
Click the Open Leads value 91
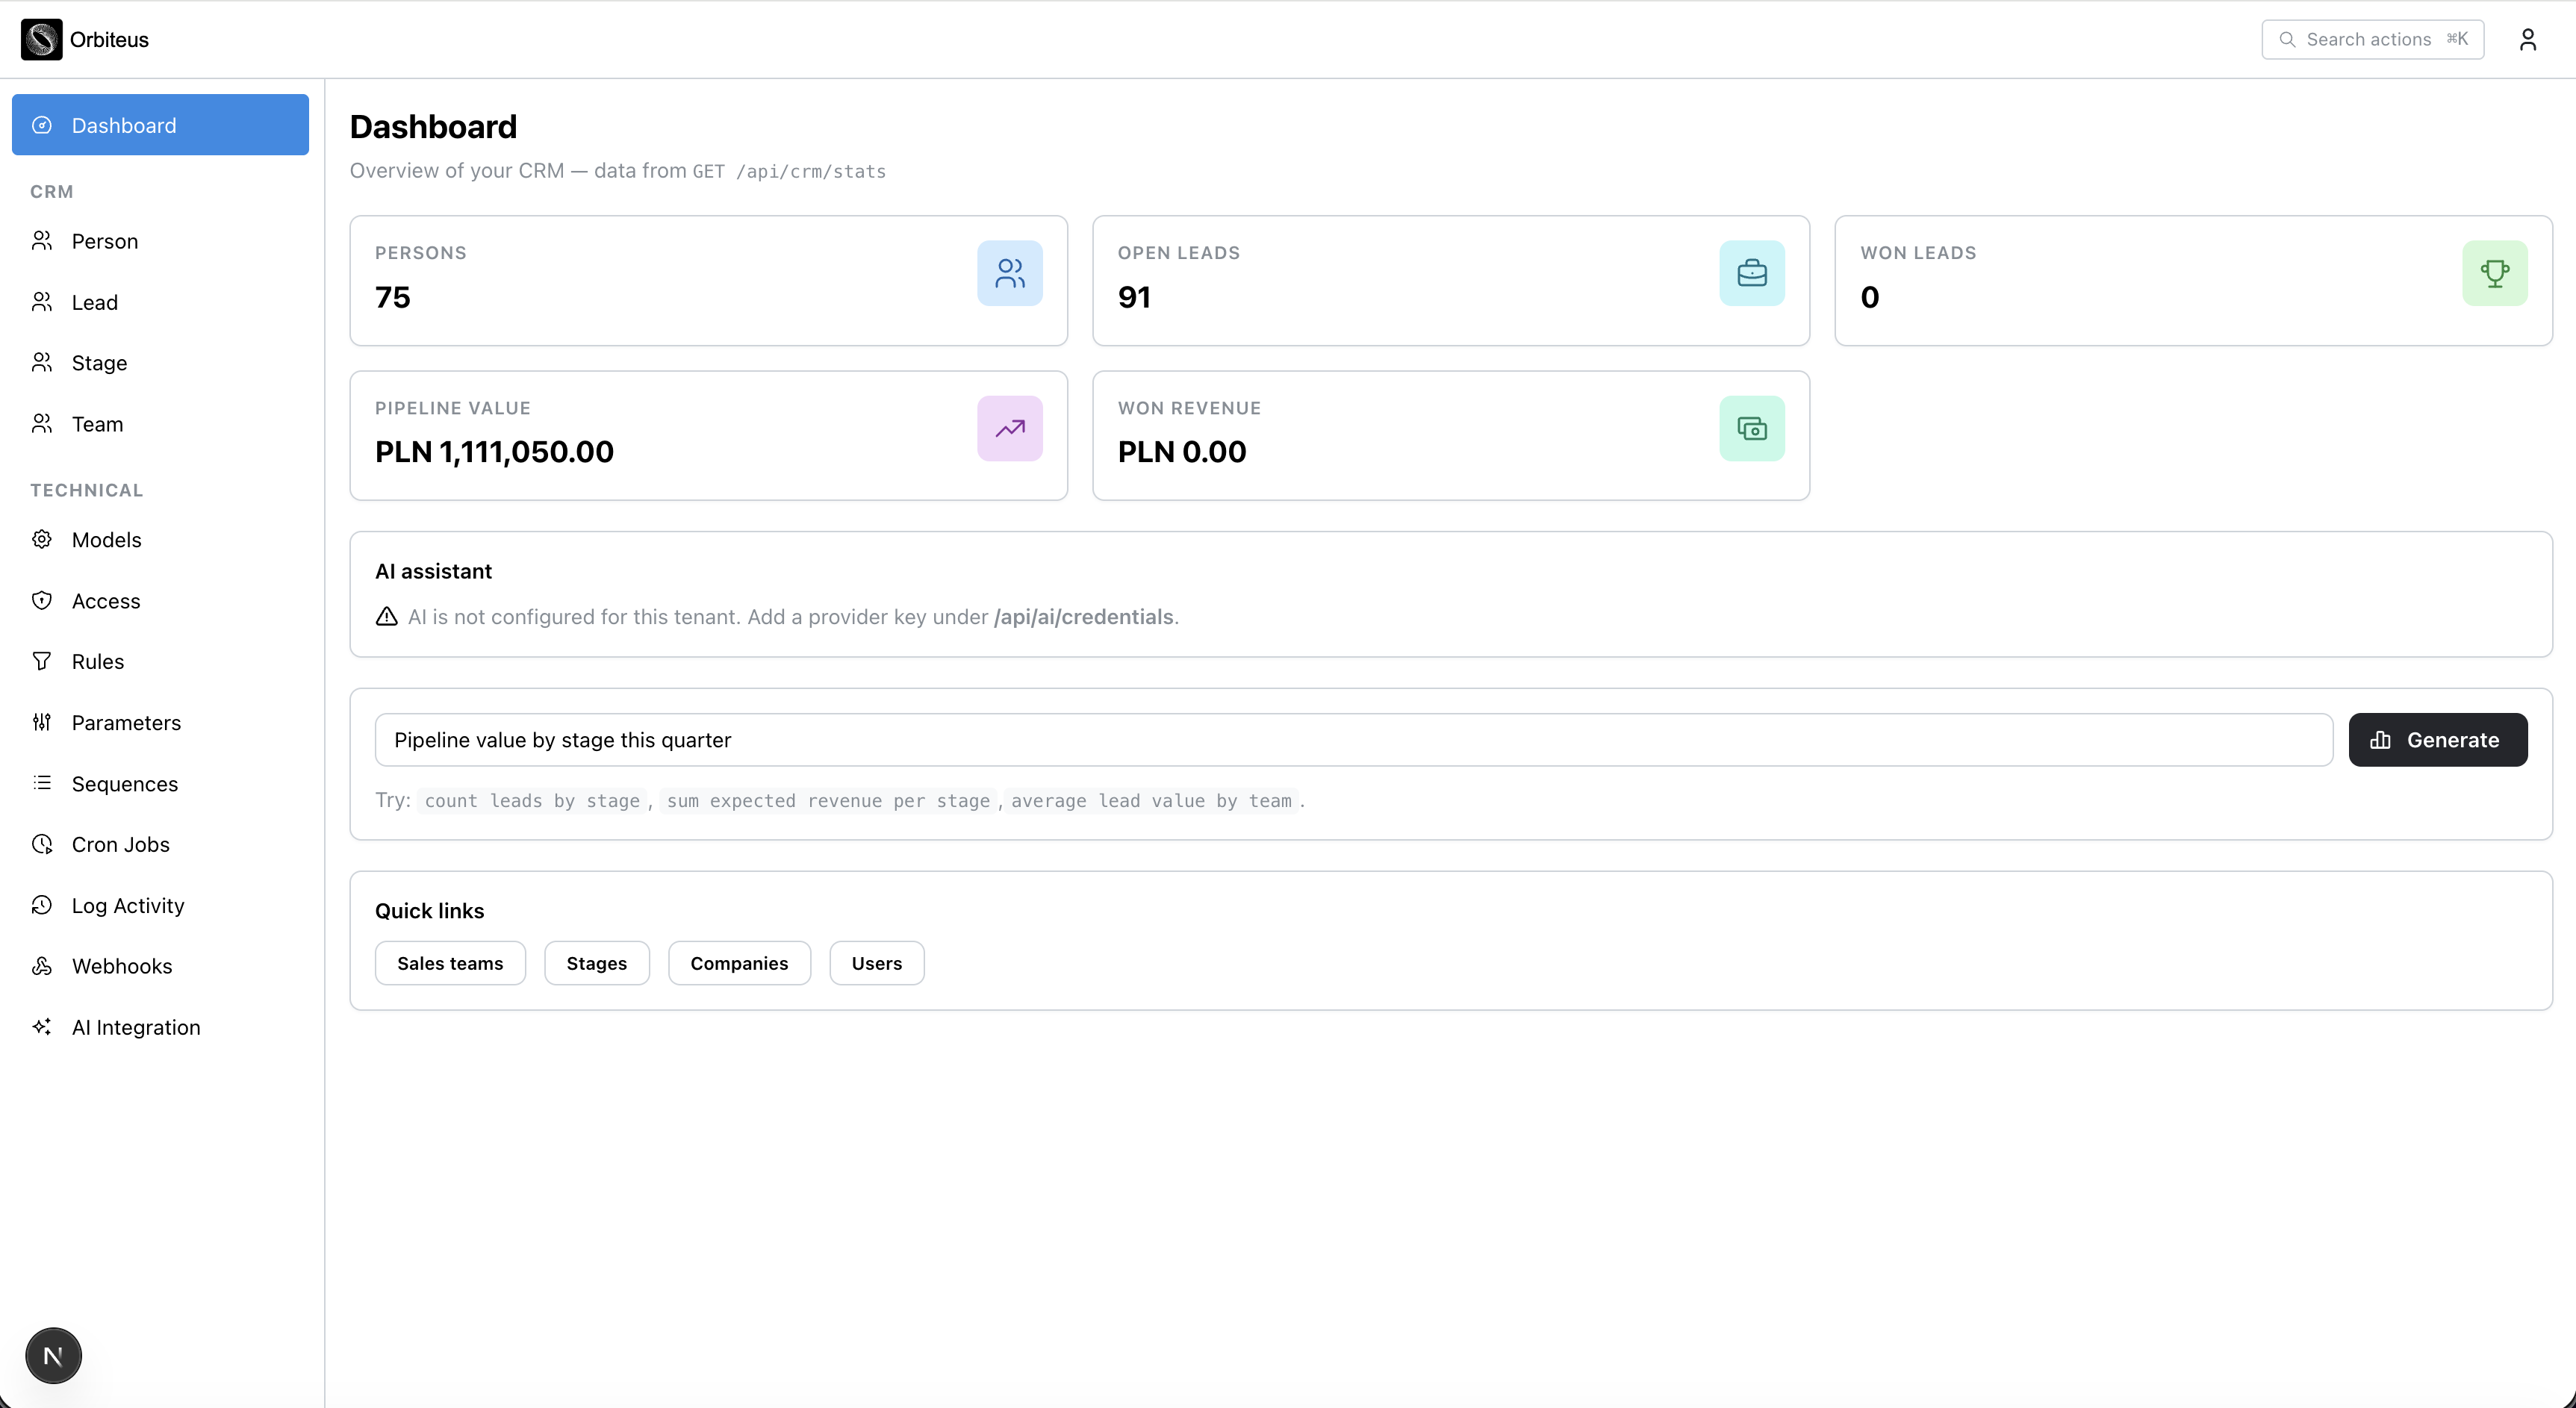(x=1134, y=297)
